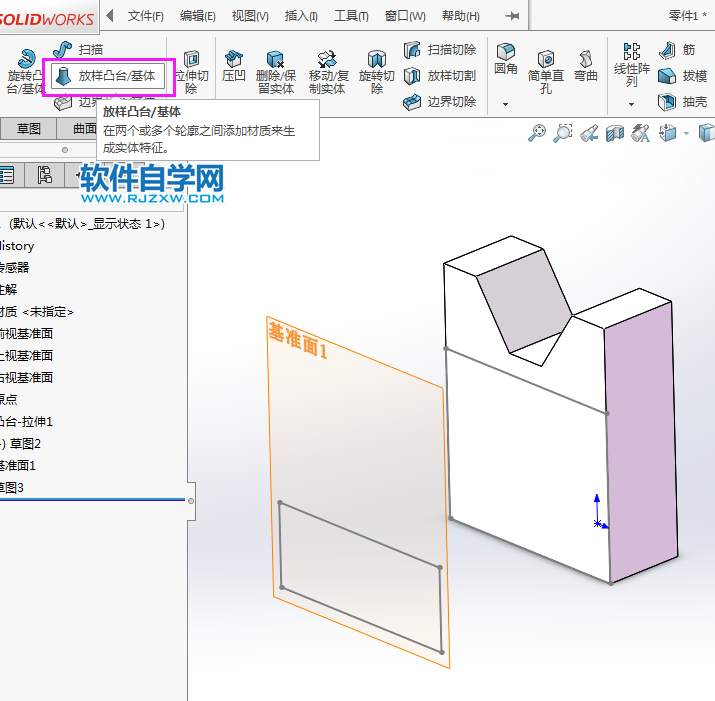715x701 pixels.
Task: Select 草图2 in the feature tree
Action: coord(21,443)
